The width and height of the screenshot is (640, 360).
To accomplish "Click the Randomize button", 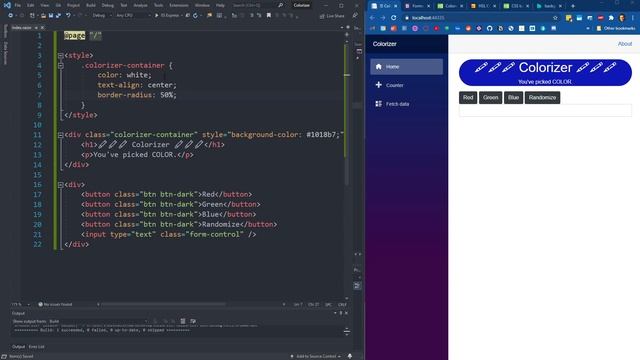I will tap(542, 98).
